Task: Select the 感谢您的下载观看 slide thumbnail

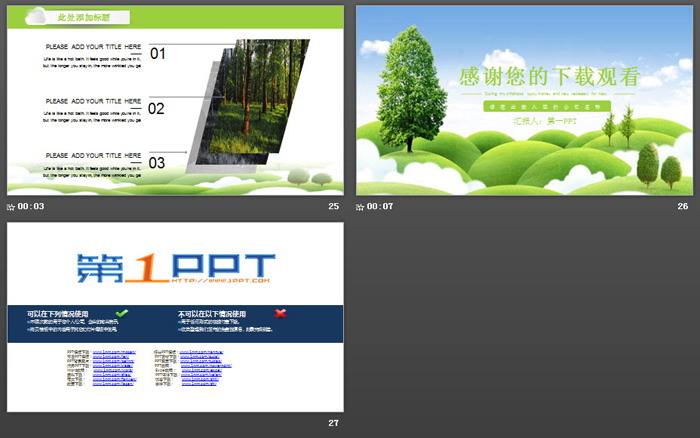Action: pyautogui.click(x=524, y=100)
